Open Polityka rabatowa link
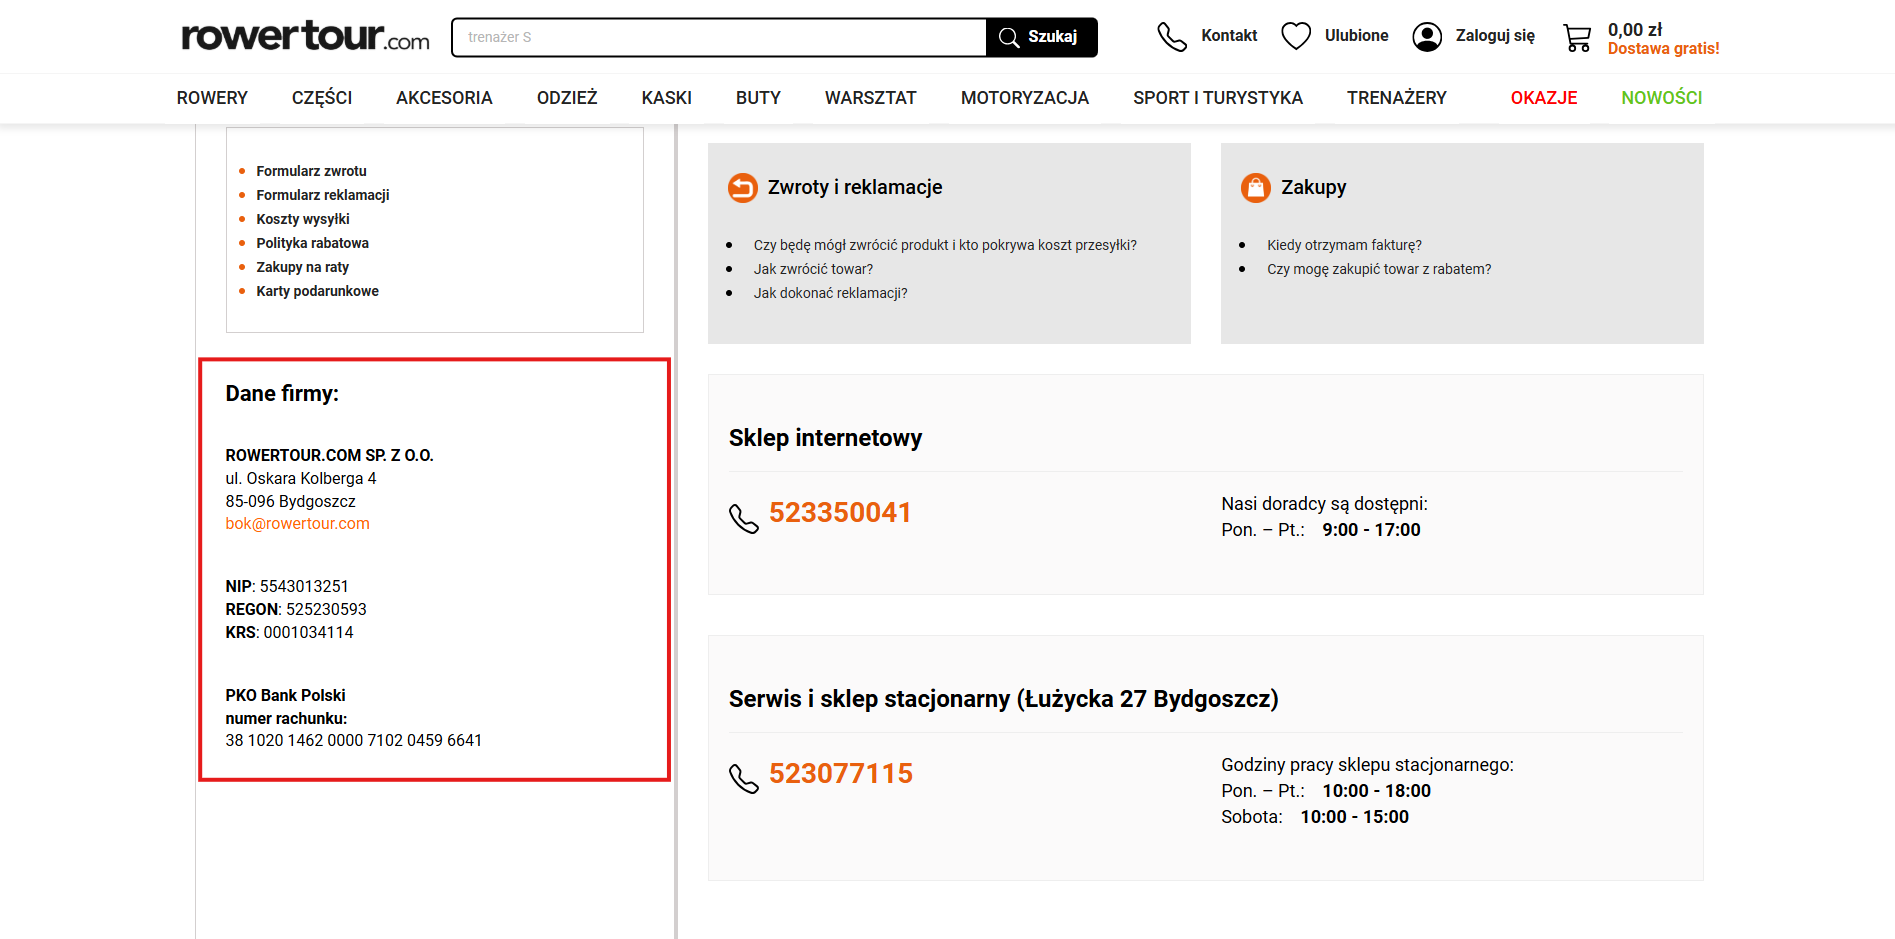1895x939 pixels. point(312,243)
